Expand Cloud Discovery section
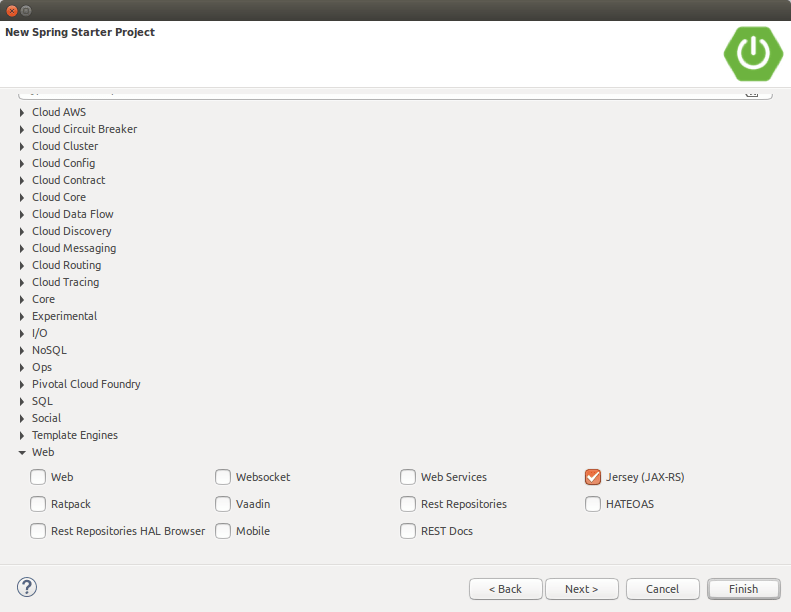791x612 pixels. pos(22,232)
